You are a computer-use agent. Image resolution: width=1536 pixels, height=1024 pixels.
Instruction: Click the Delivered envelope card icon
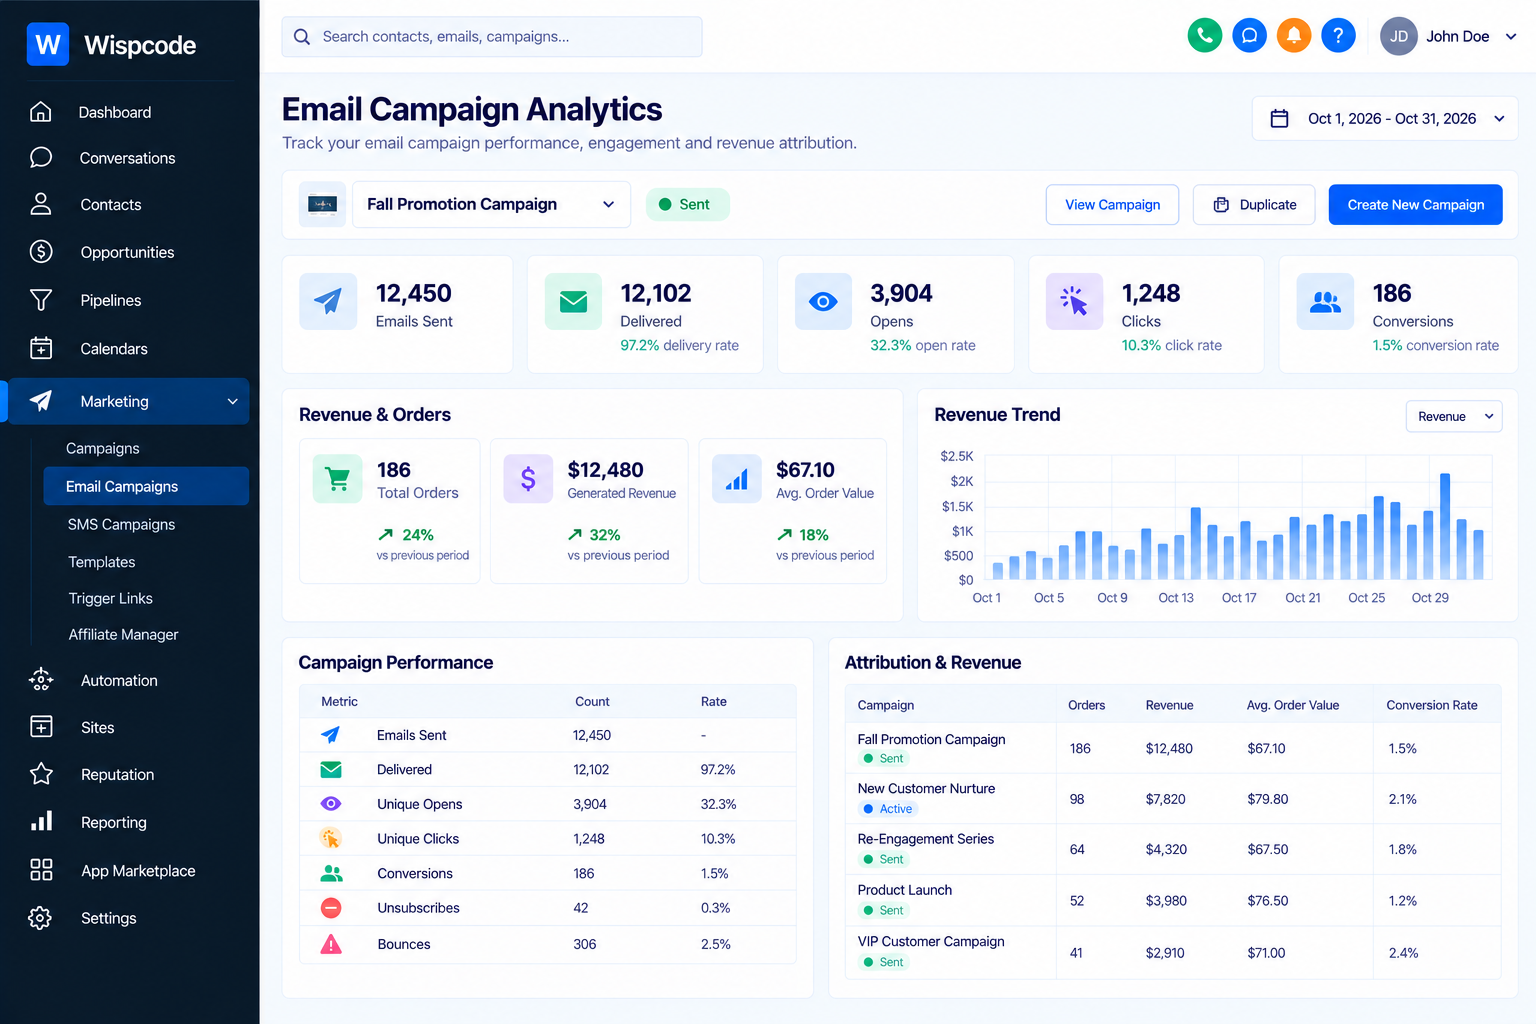[573, 301]
